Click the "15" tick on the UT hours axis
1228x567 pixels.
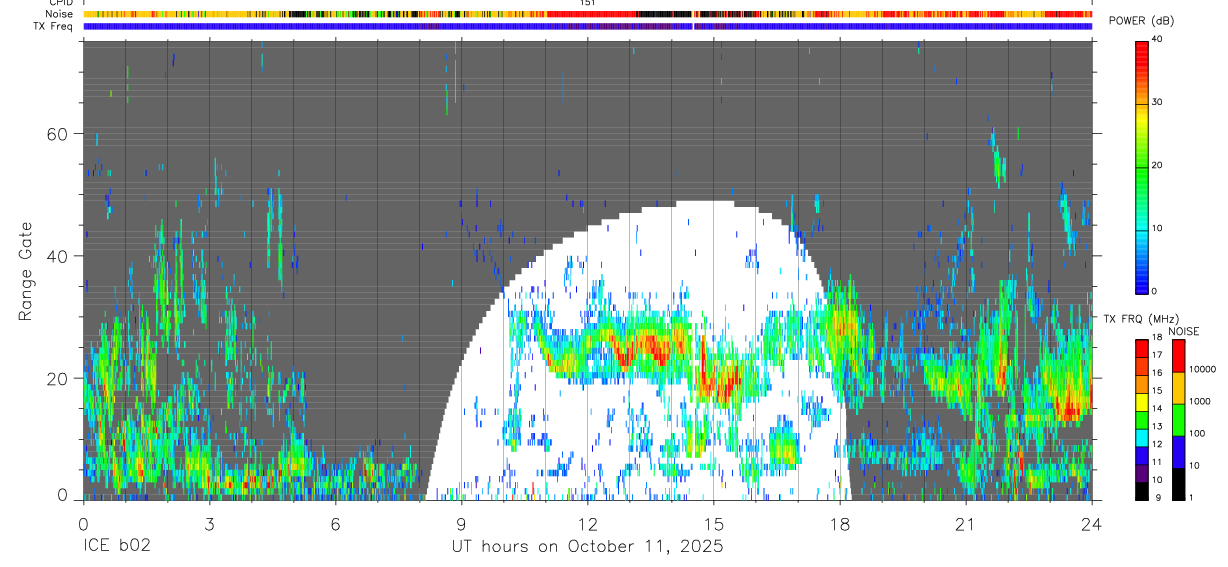(x=714, y=522)
